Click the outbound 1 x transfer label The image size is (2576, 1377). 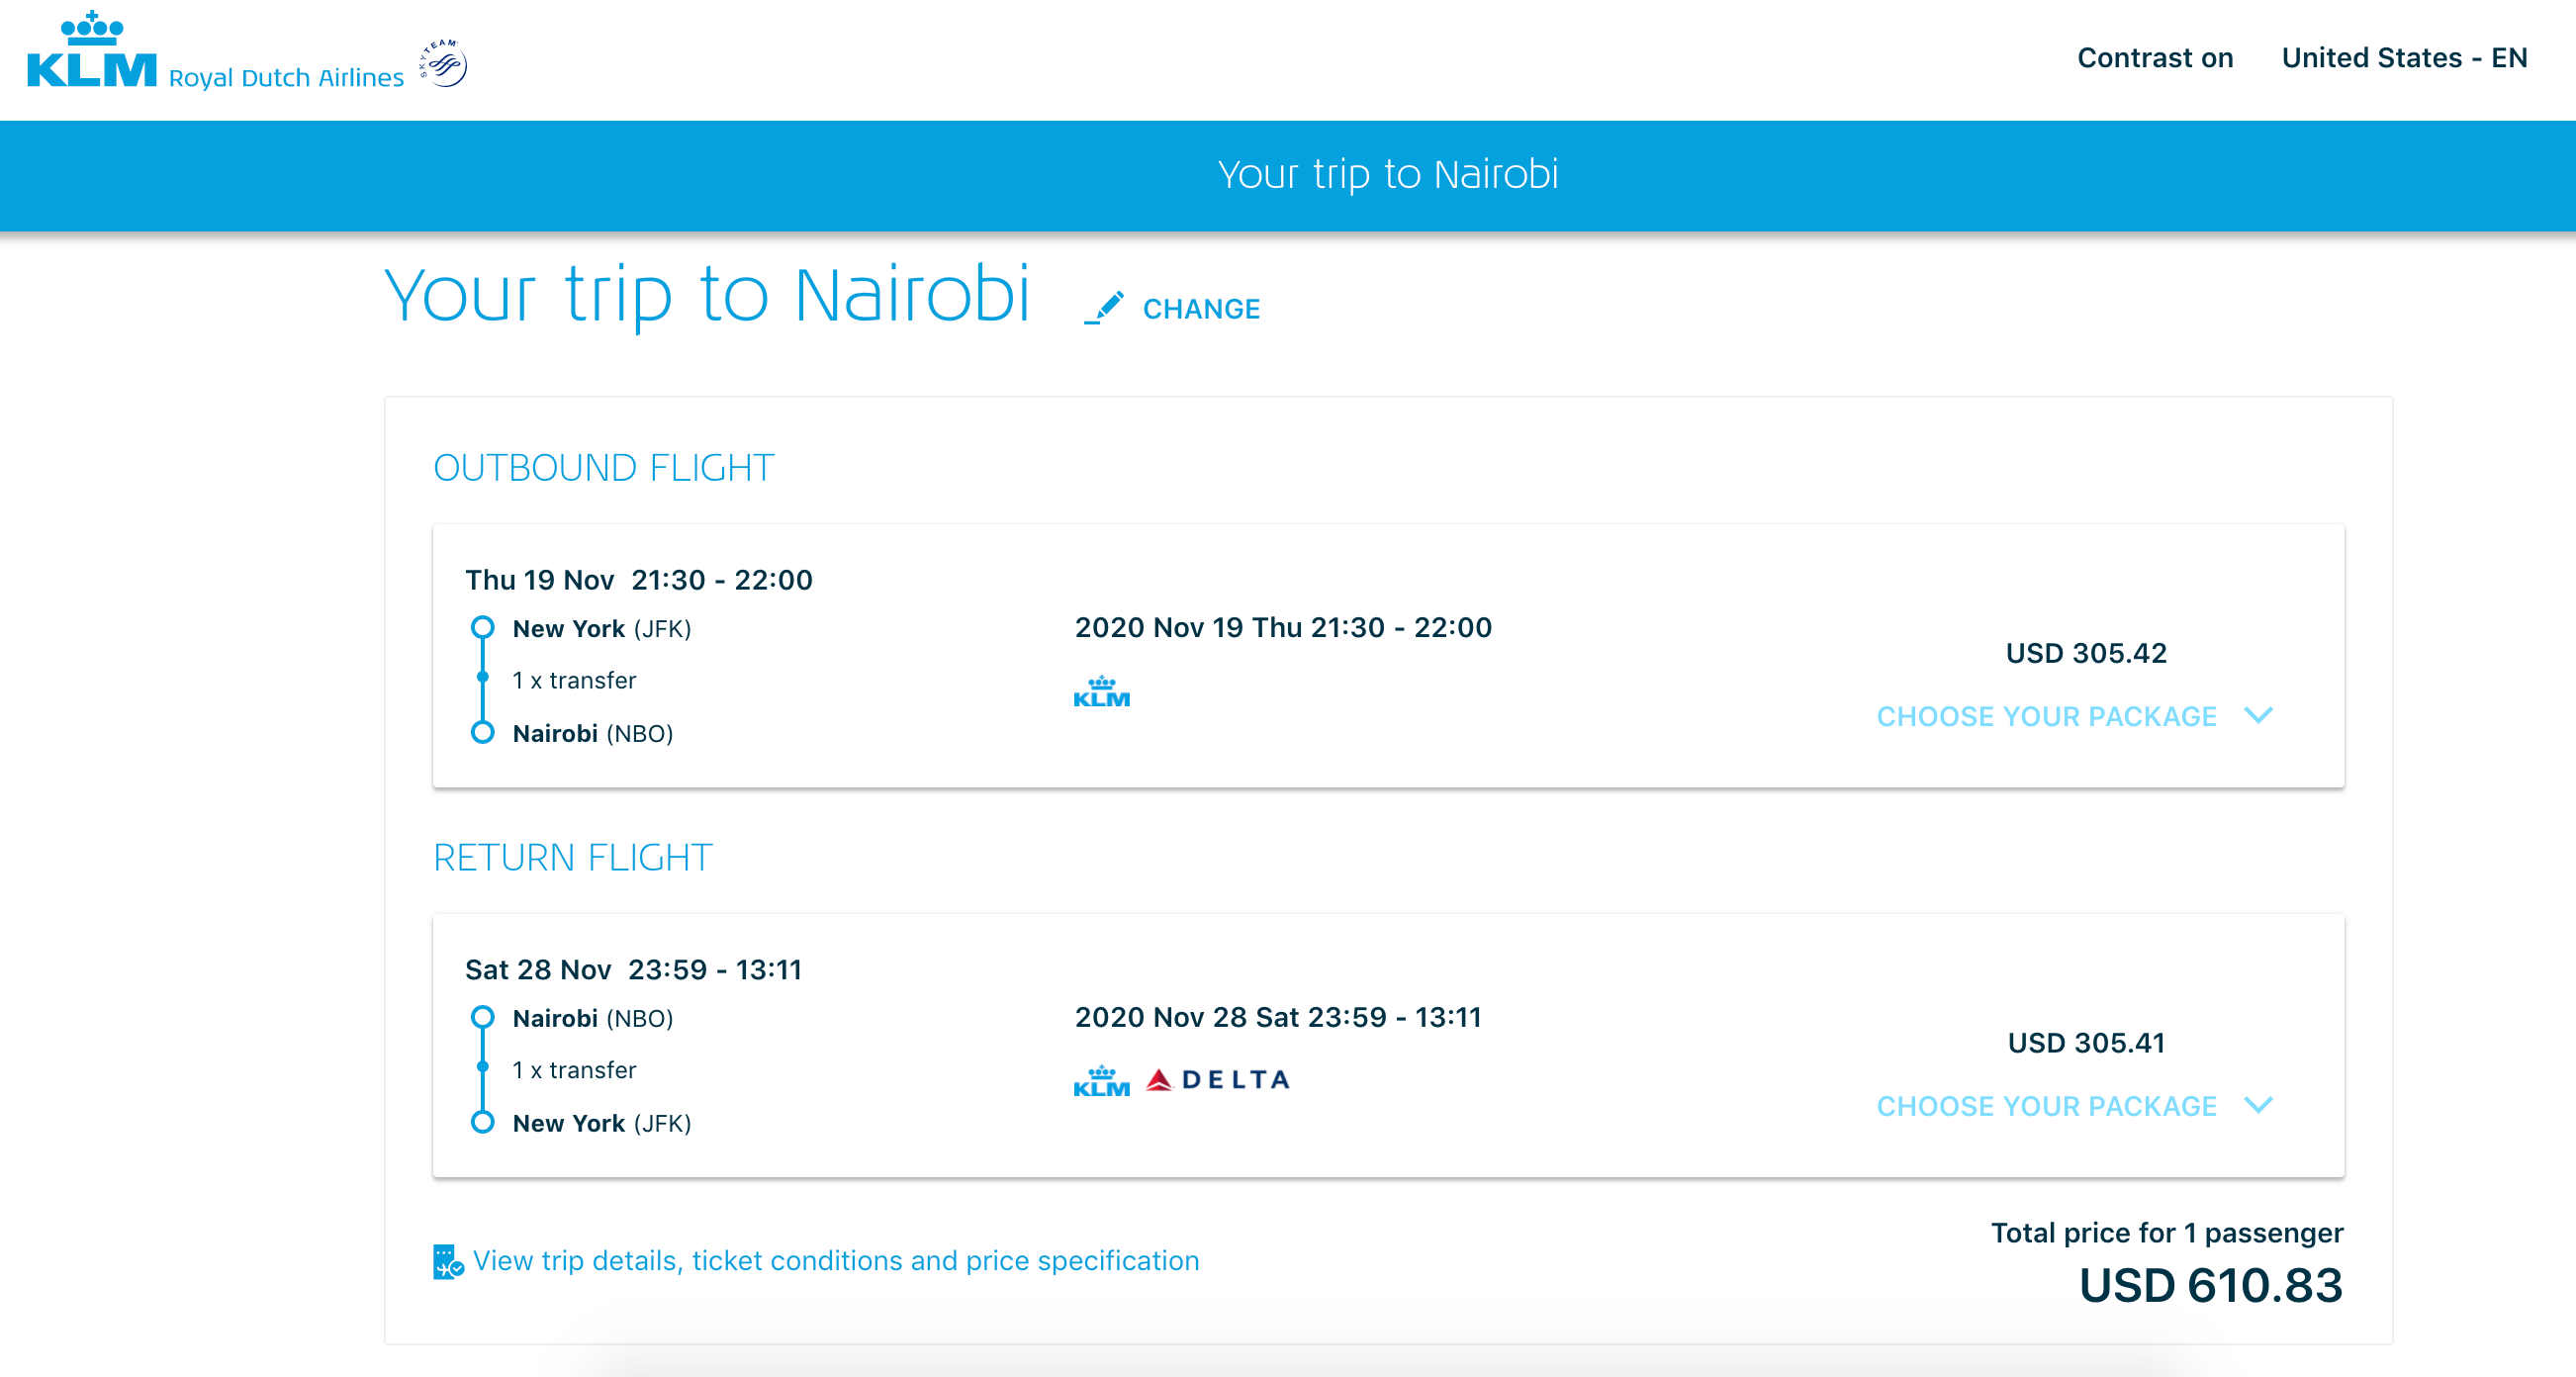pyautogui.click(x=574, y=681)
